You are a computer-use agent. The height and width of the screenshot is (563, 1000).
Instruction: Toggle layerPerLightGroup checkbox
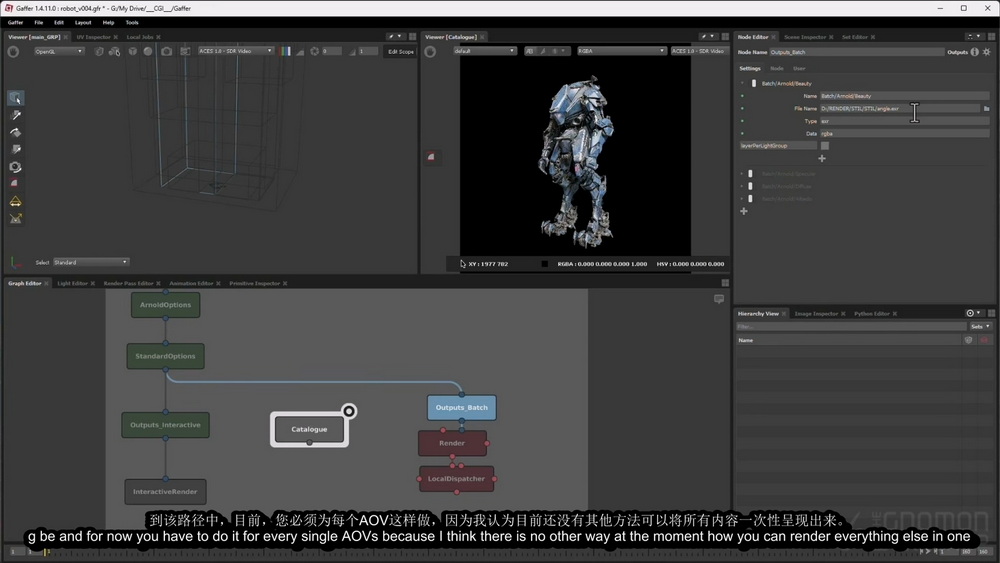825,145
